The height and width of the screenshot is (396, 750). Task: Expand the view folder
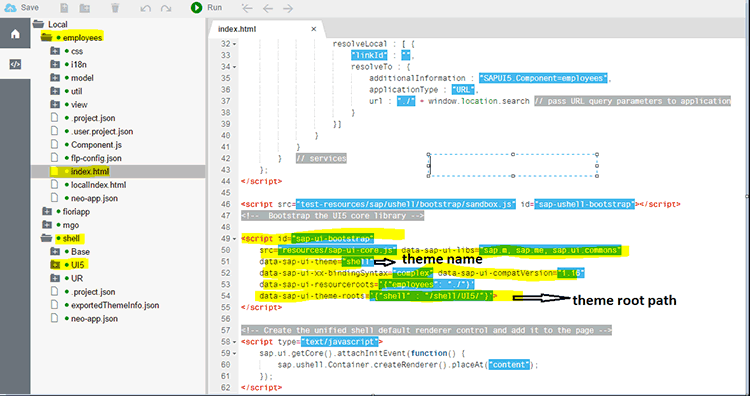pyautogui.click(x=55, y=105)
